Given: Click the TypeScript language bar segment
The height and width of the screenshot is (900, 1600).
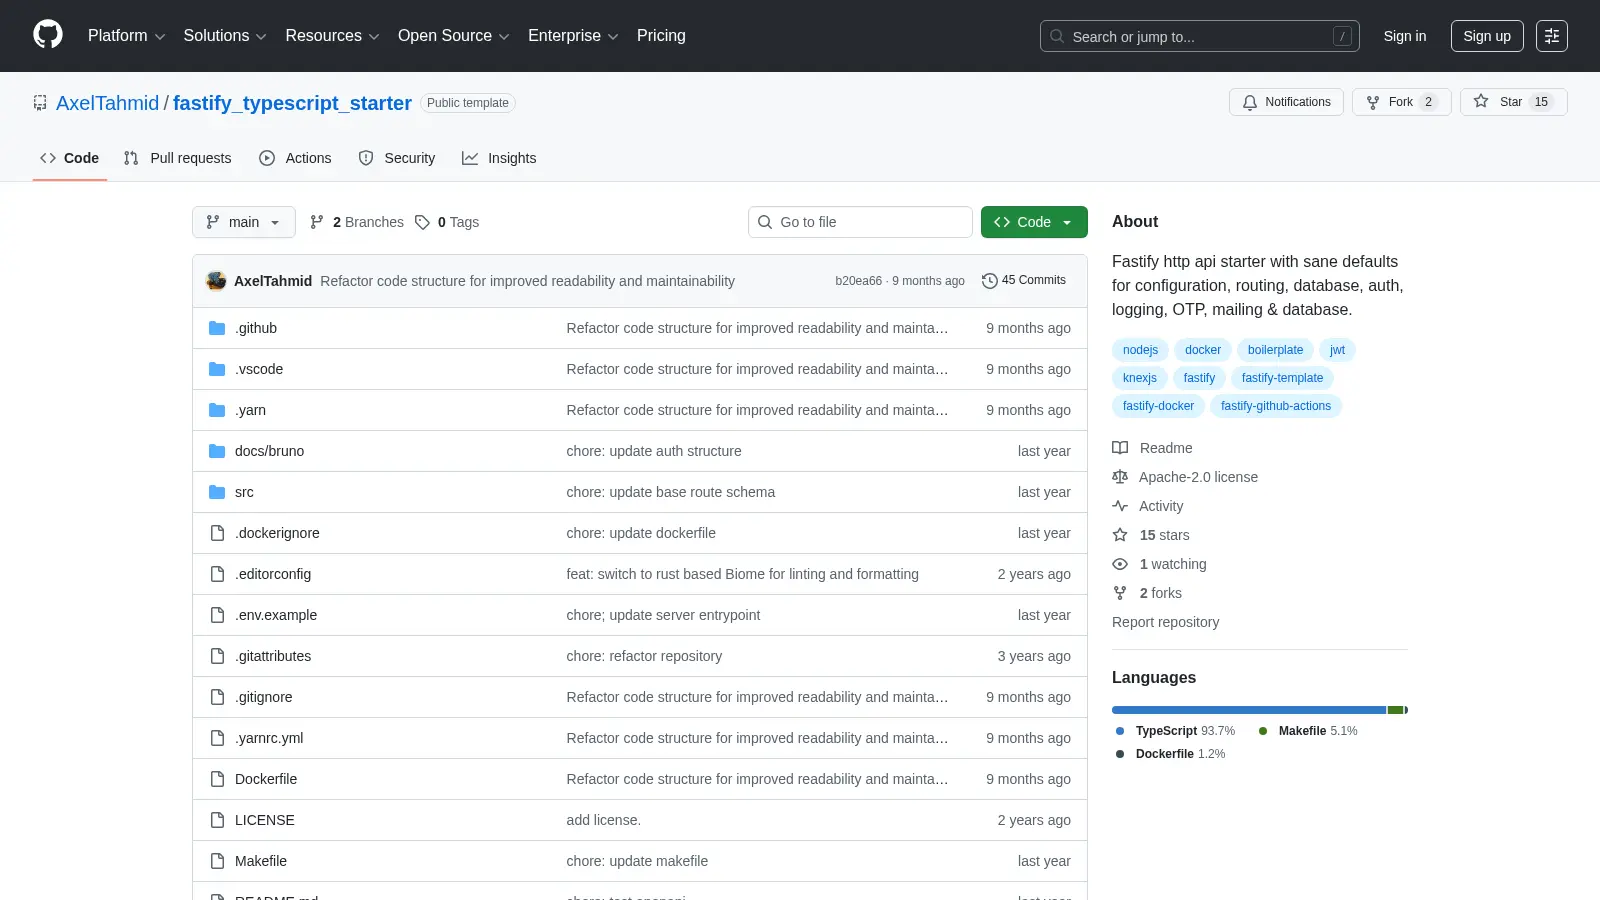Looking at the screenshot, I should coord(1249,710).
